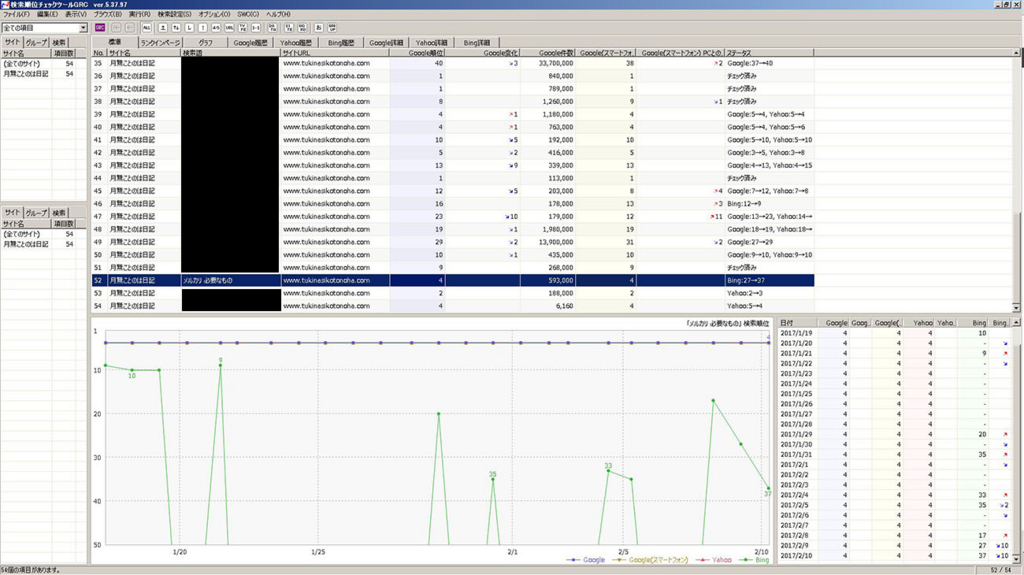Select 検索 tab in the lower site panel

pyautogui.click(x=59, y=213)
